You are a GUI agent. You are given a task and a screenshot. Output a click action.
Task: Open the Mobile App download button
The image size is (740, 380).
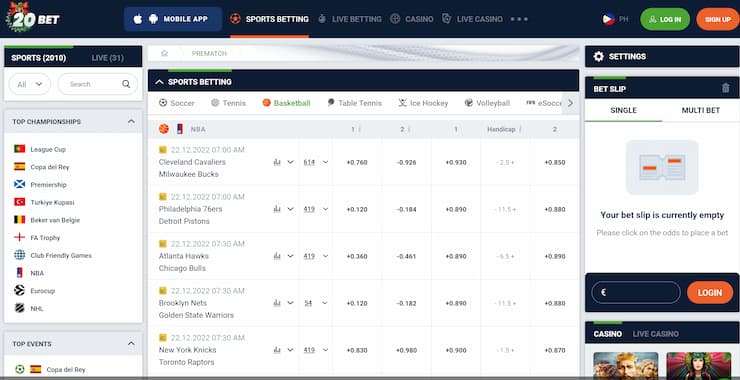coord(173,19)
